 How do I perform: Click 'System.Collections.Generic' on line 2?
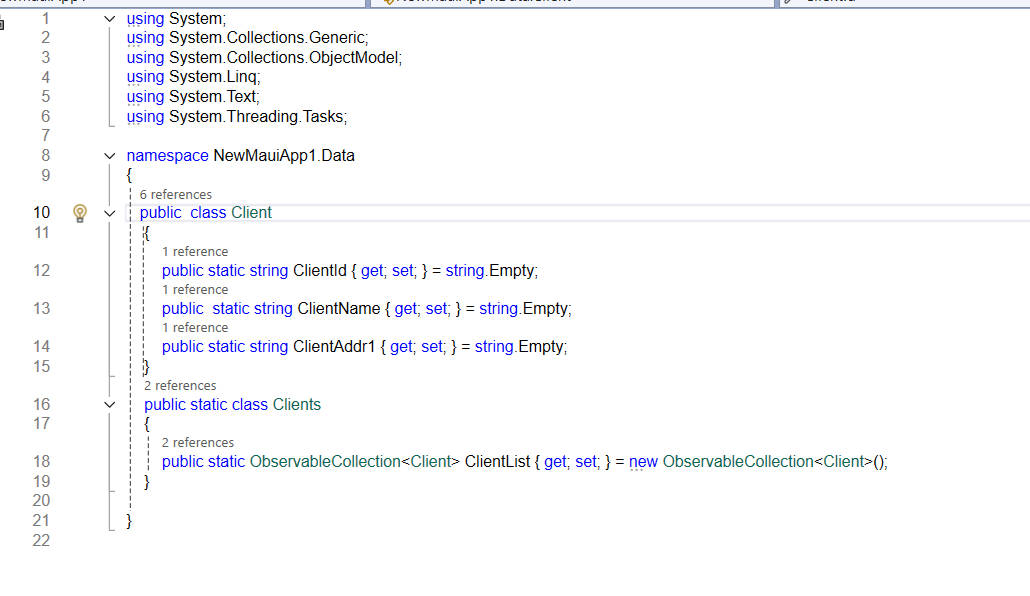tap(267, 38)
